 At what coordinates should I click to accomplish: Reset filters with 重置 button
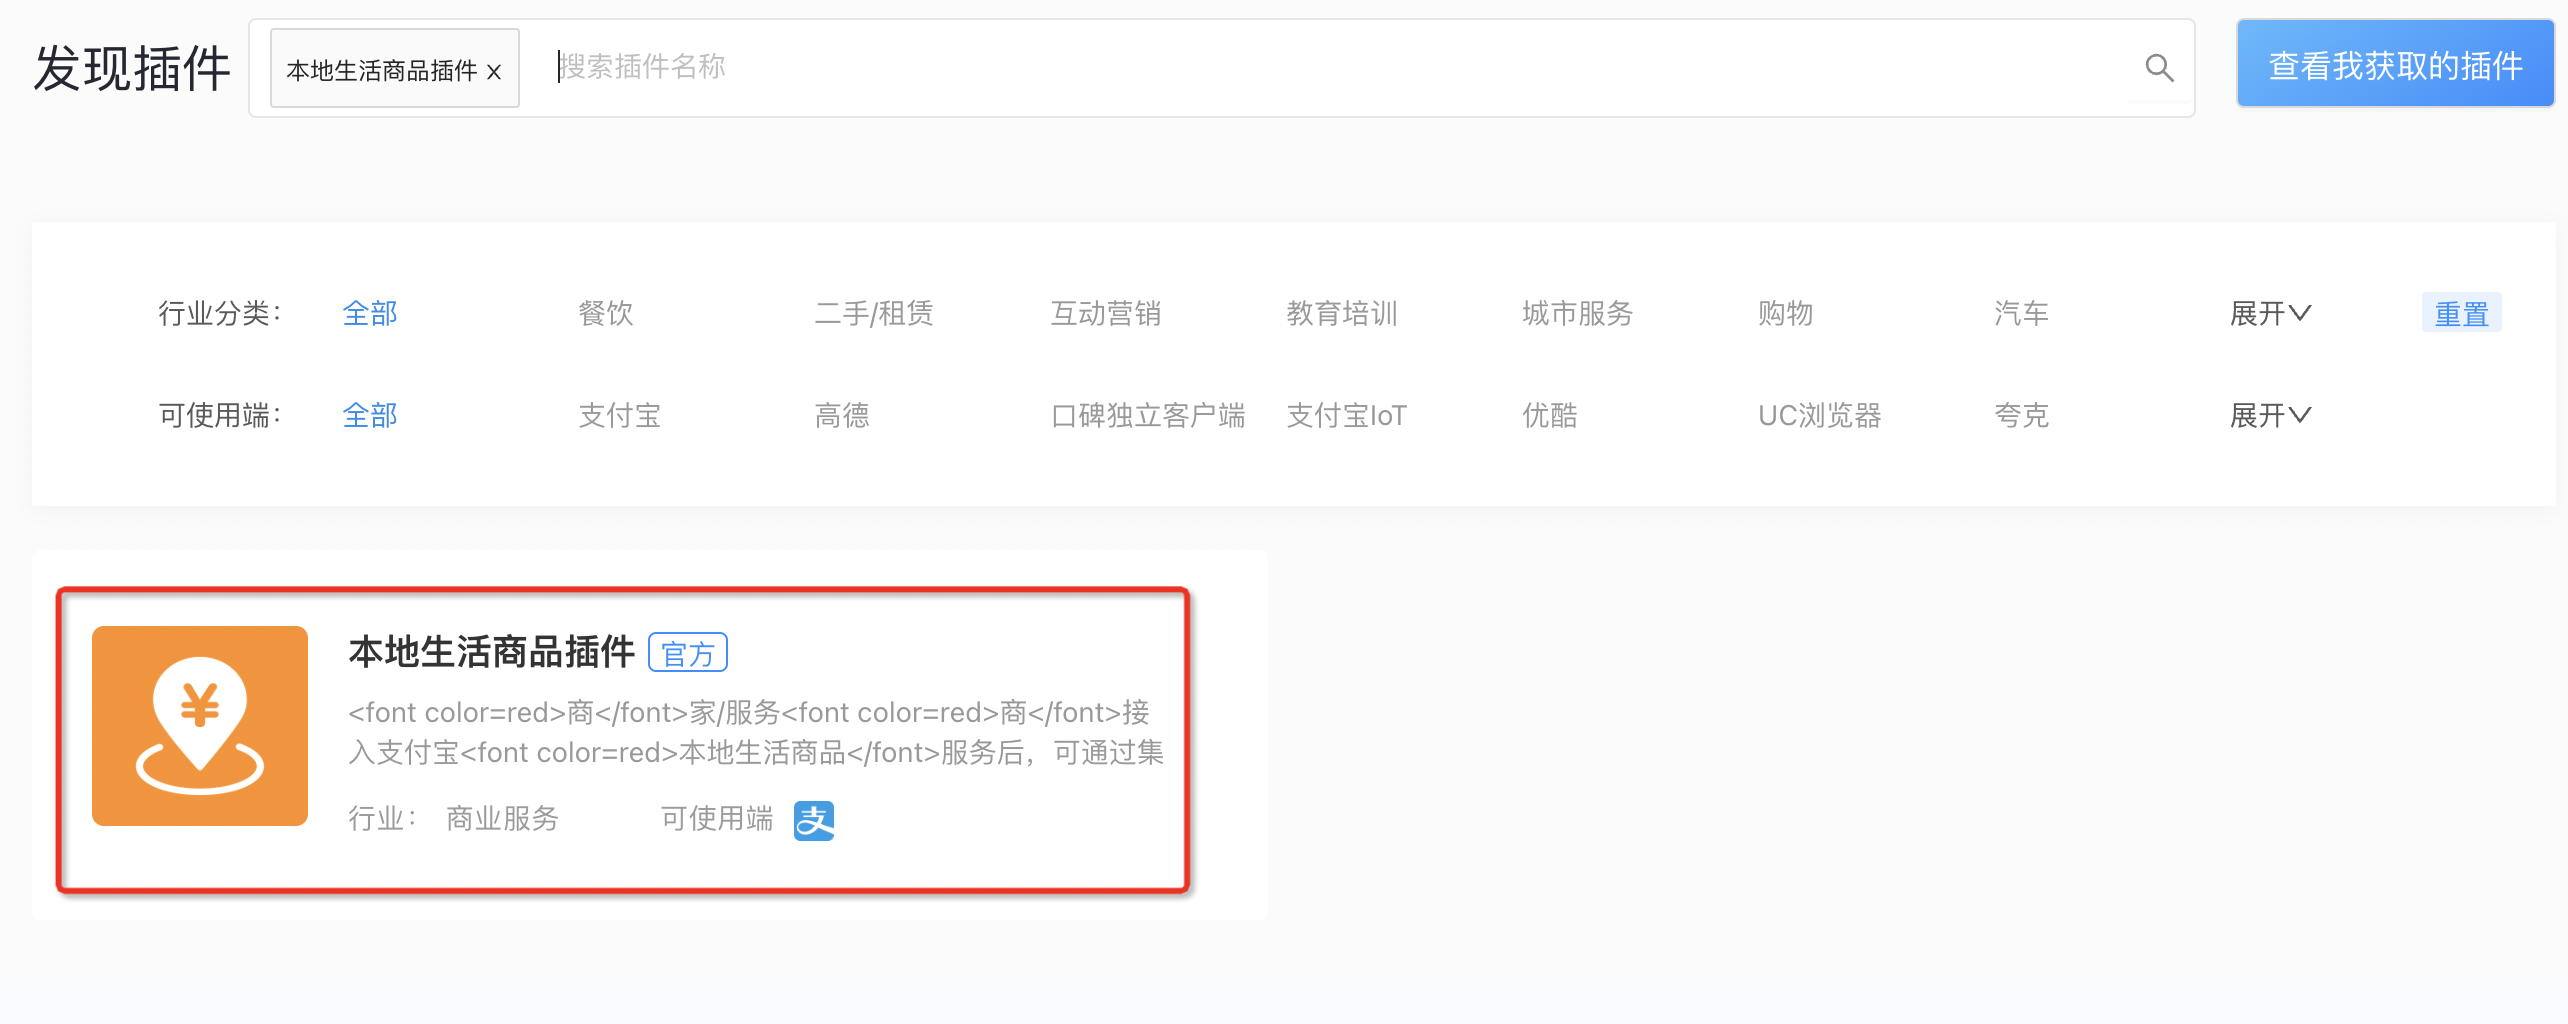tap(2461, 313)
